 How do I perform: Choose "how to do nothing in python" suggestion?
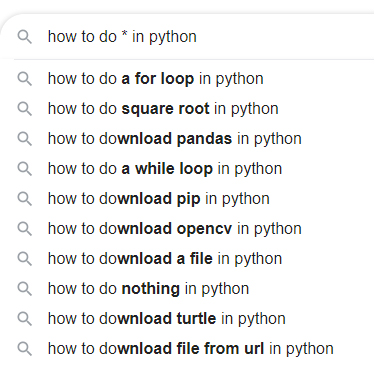pyautogui.click(x=187, y=289)
